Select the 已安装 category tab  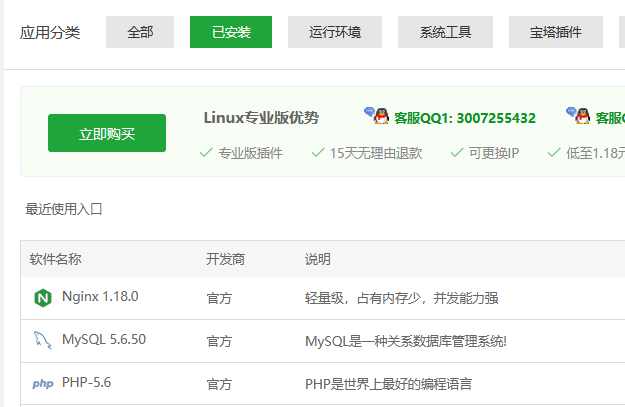[x=231, y=32]
